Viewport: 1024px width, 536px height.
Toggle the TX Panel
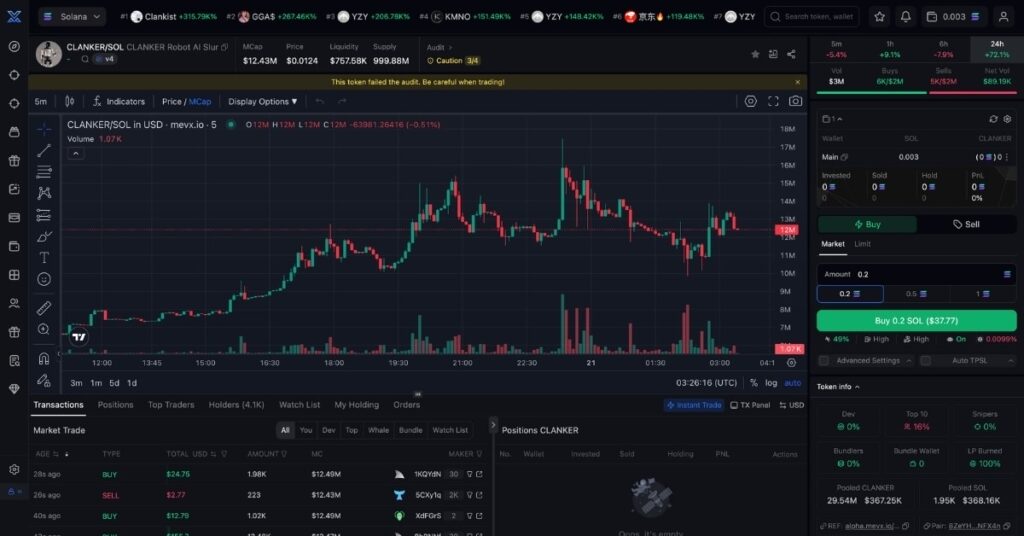[x=750, y=405]
